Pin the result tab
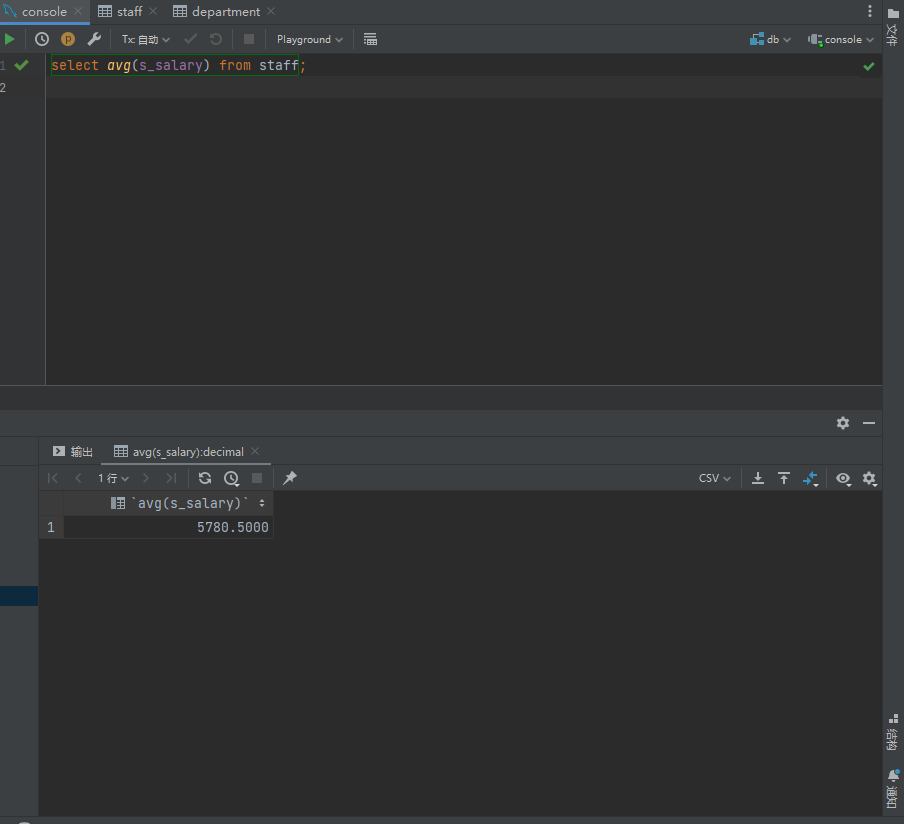 [289, 478]
